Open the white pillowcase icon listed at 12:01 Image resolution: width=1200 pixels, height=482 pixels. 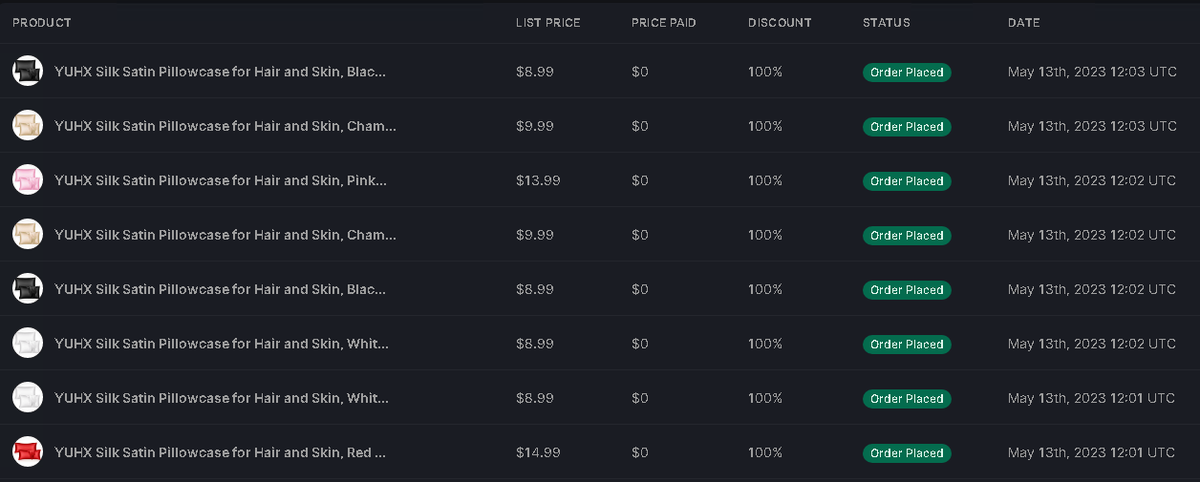coord(28,398)
